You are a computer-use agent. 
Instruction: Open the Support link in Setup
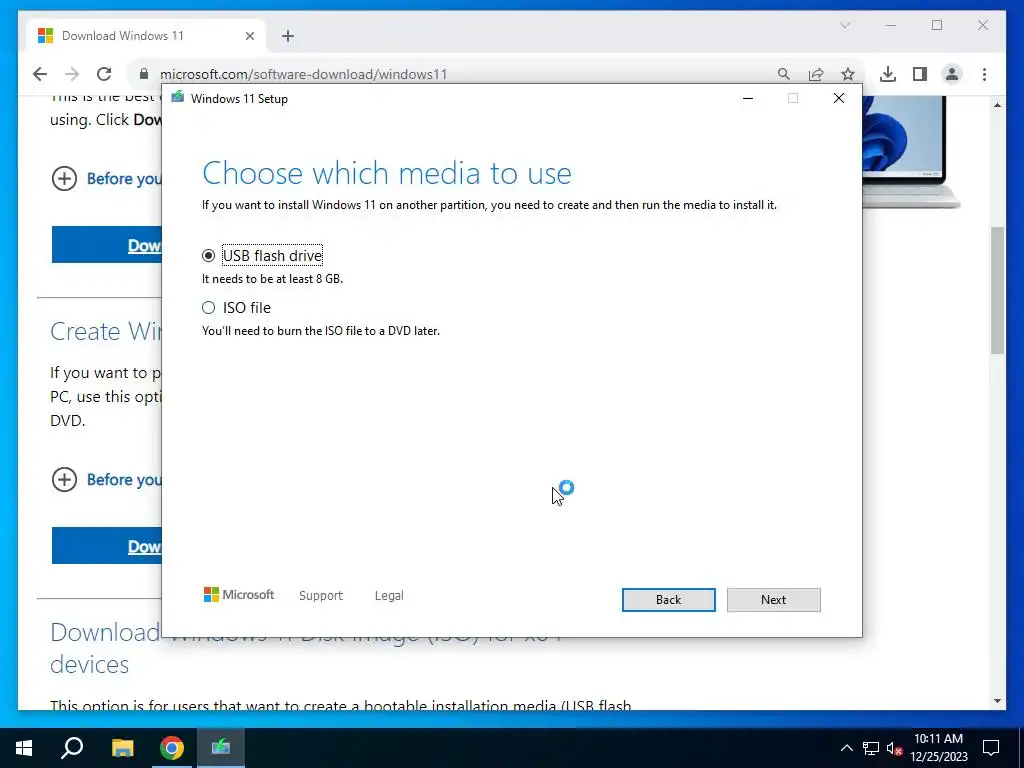pyautogui.click(x=321, y=596)
